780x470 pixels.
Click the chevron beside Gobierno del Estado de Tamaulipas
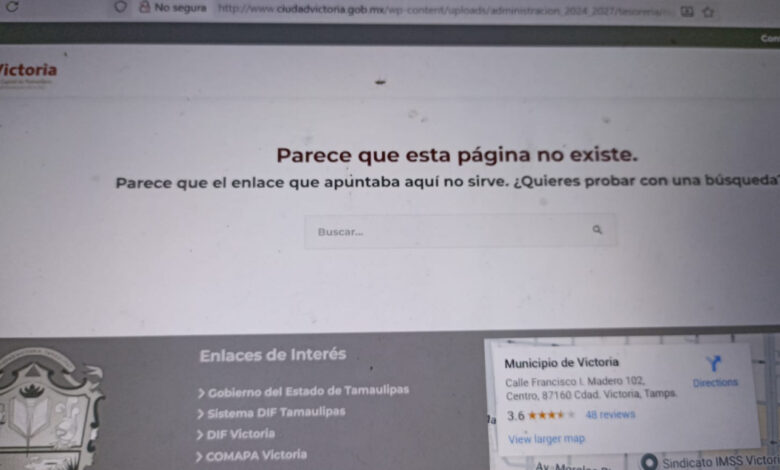[x=201, y=393]
